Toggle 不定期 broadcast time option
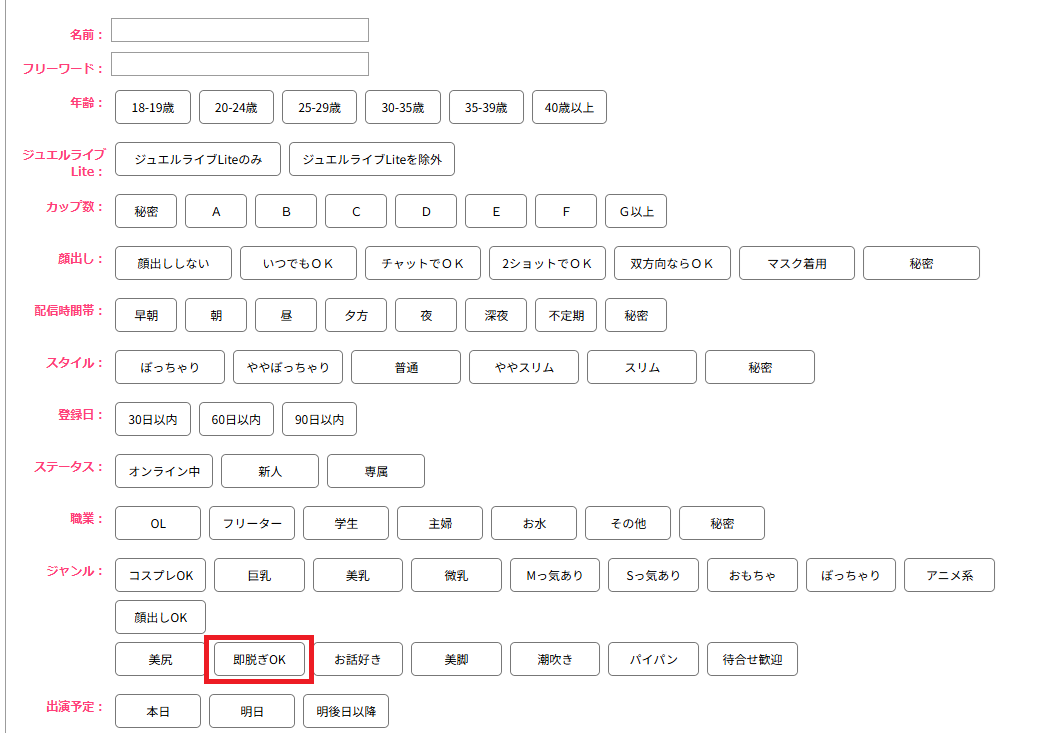This screenshot has width=1043, height=733. [566, 315]
